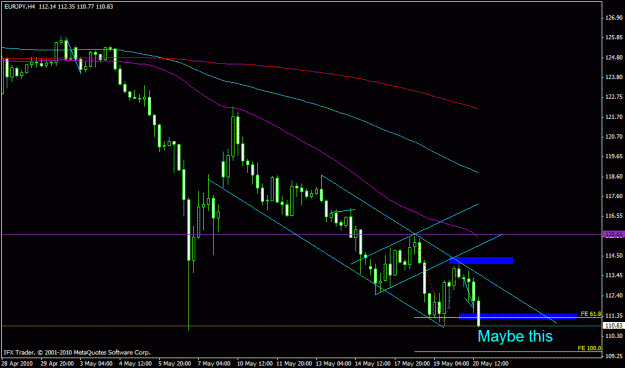
Task: Click the IFX Trader MetaQuotes copyright text
Action: pos(77,352)
